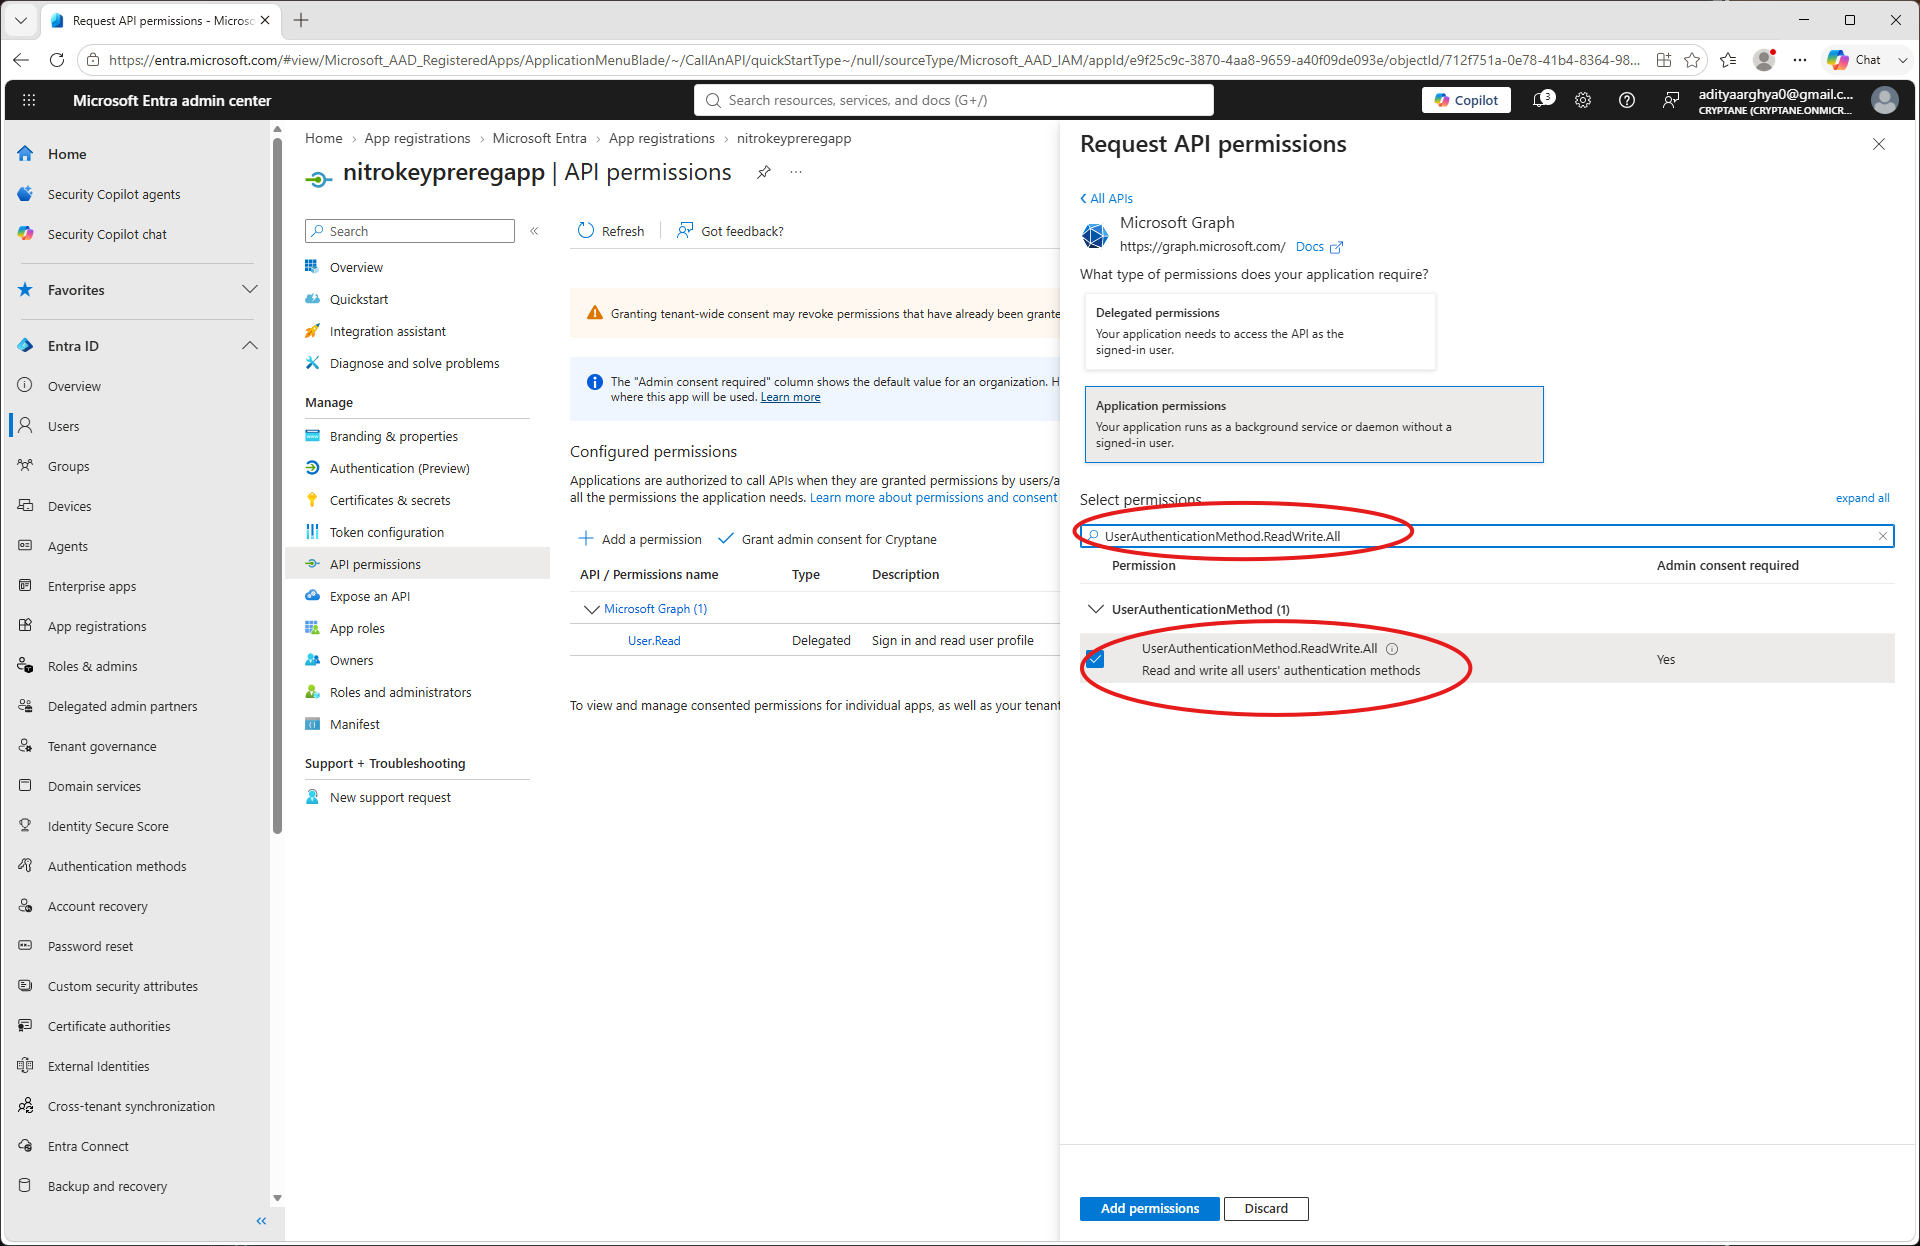Clear the permission search text
Viewport: 1920px width, 1246px height.
coord(1883,536)
